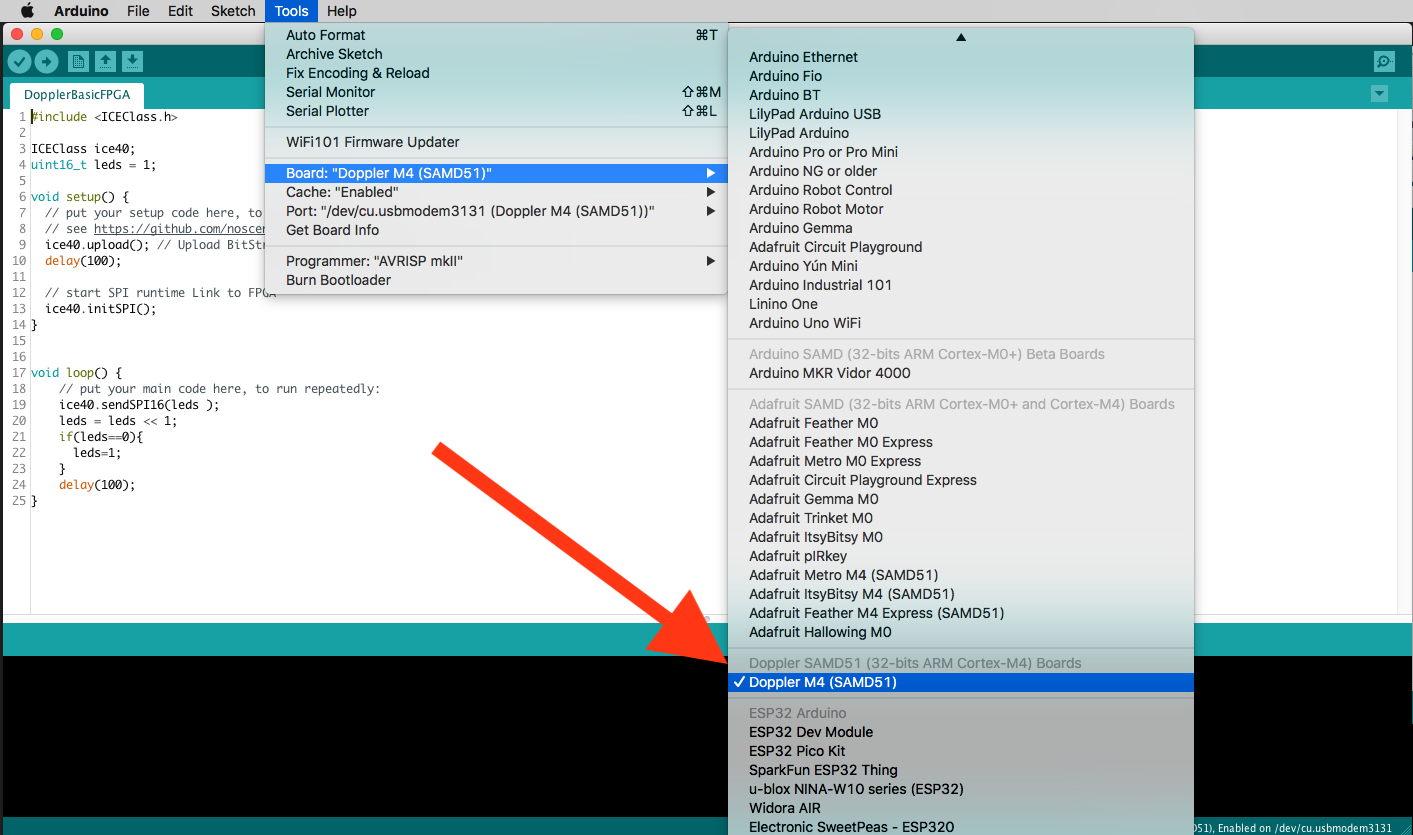Click the Save sketch down-arrow icon

[x=132, y=62]
